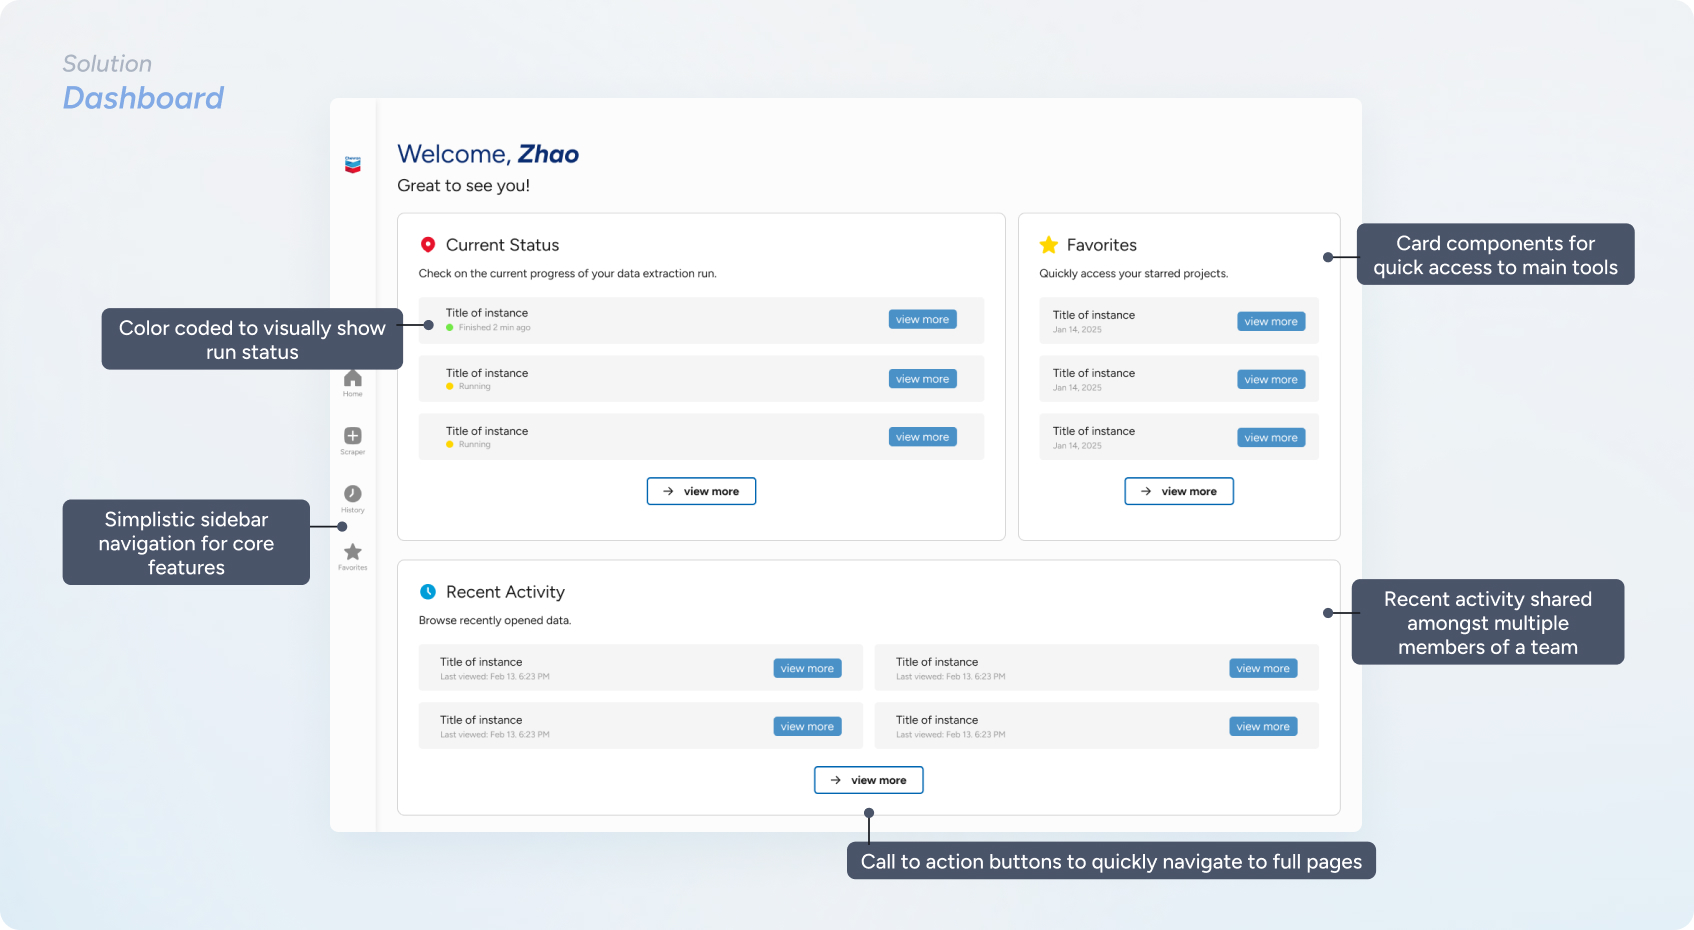The height and width of the screenshot is (930, 1694).
Task: Open the Scraper page from the sidebar
Action: (352, 437)
